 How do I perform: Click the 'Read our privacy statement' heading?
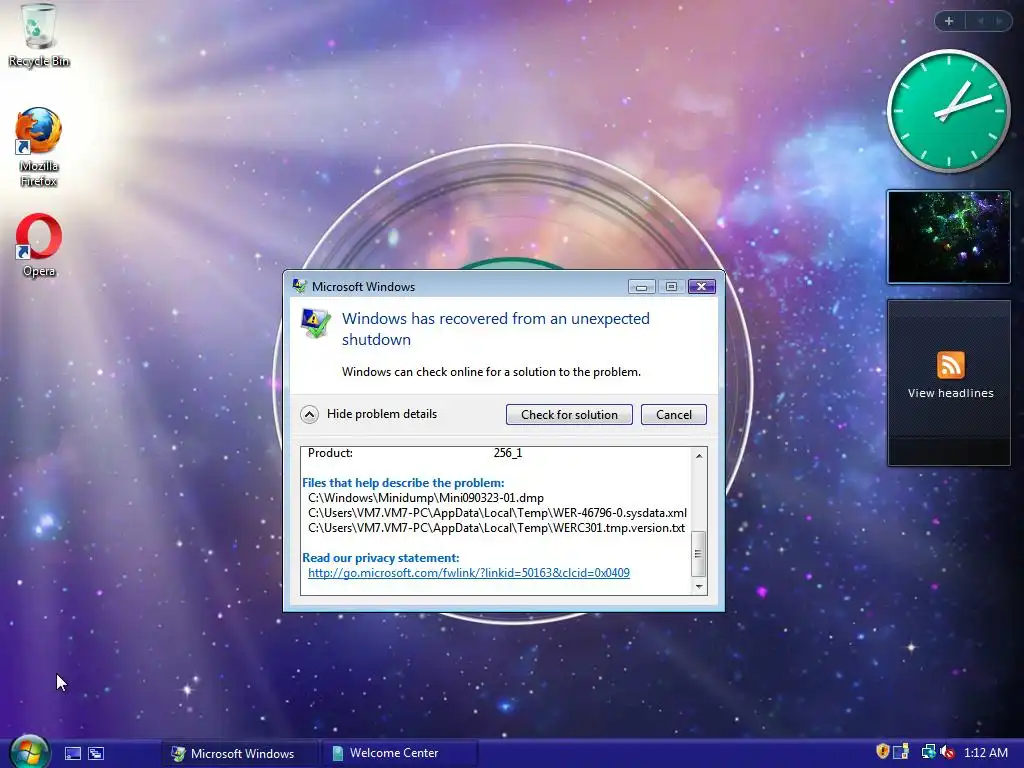pyautogui.click(x=381, y=558)
